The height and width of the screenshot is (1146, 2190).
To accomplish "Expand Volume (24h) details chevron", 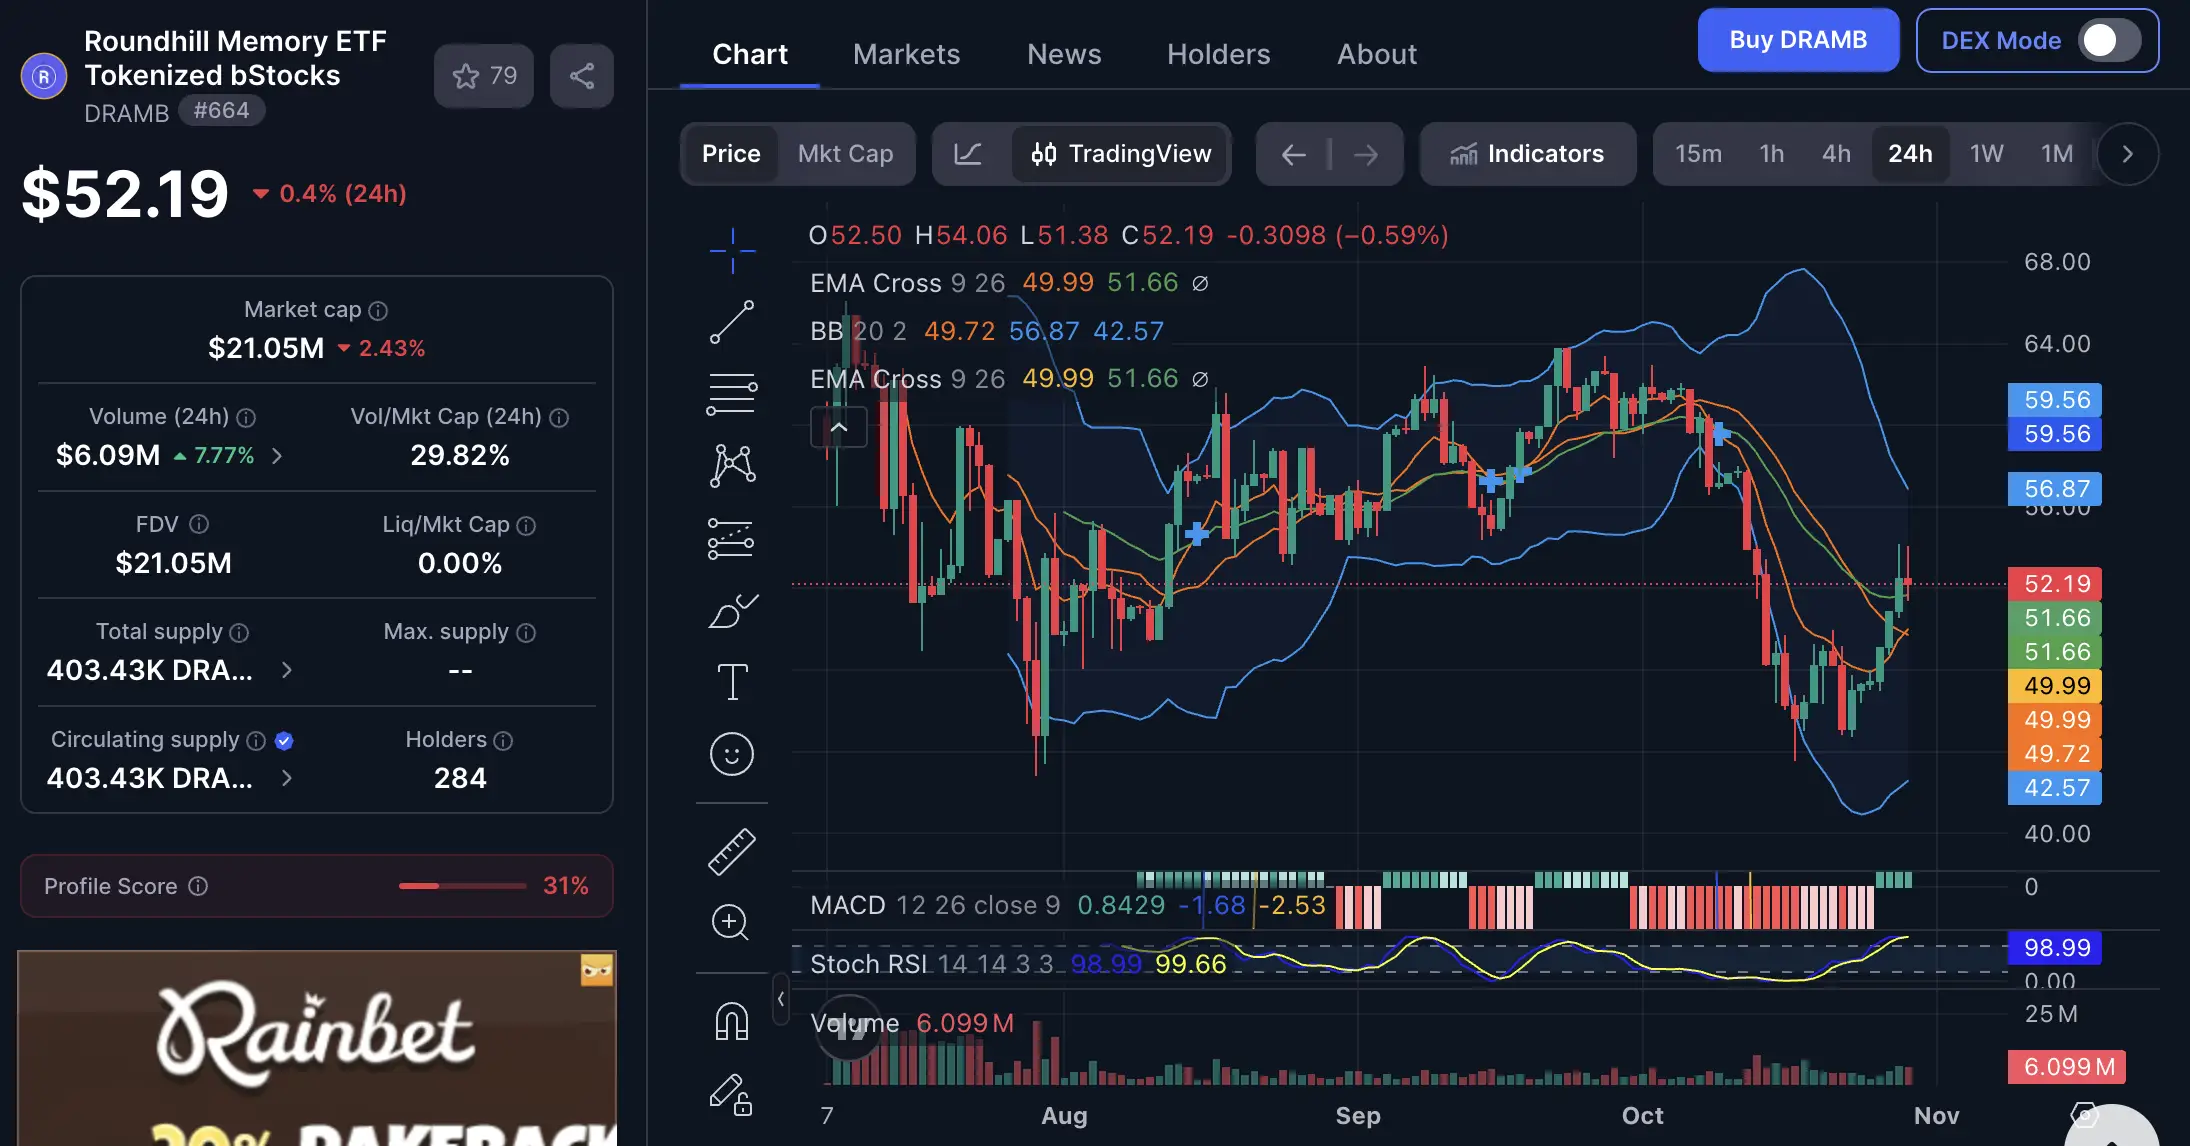I will 277,456.
